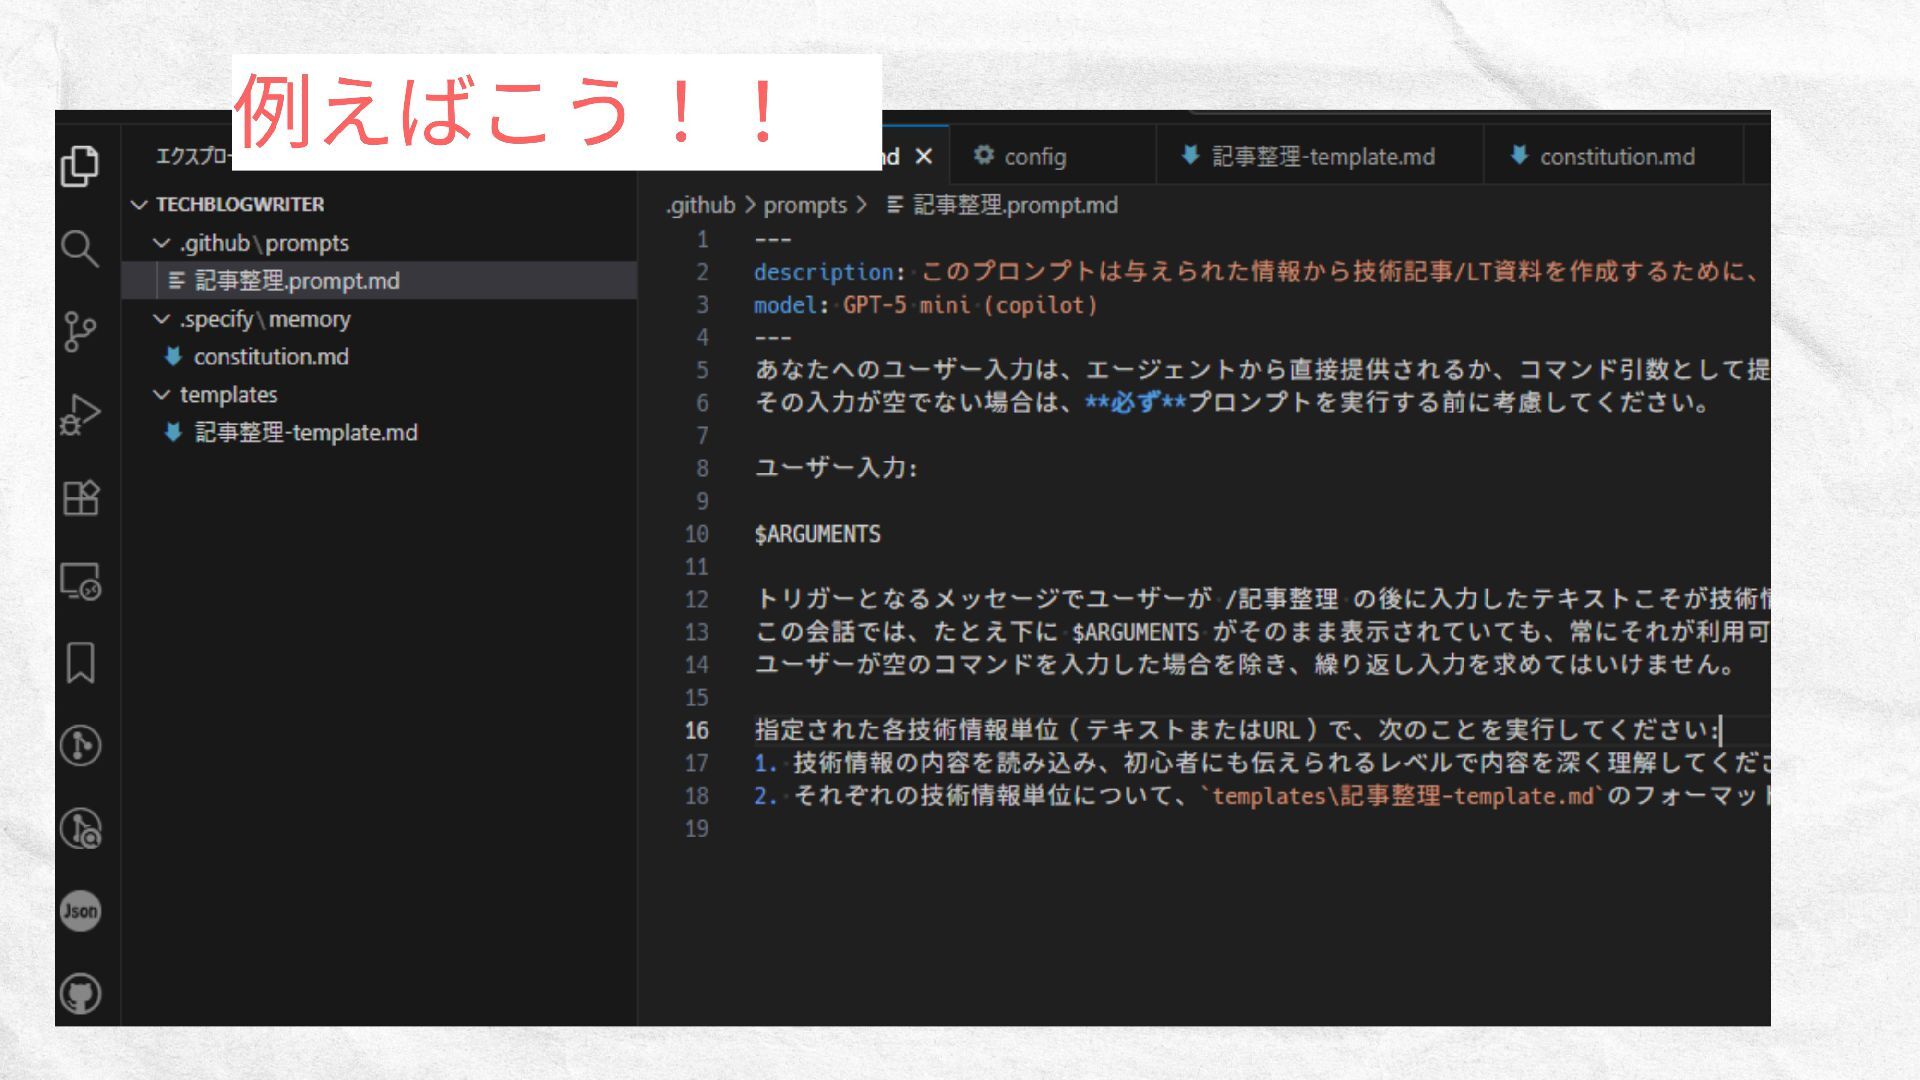Switch to the 記事整理-template.md tab
Viewport: 1920px width, 1080px height.
[1322, 157]
